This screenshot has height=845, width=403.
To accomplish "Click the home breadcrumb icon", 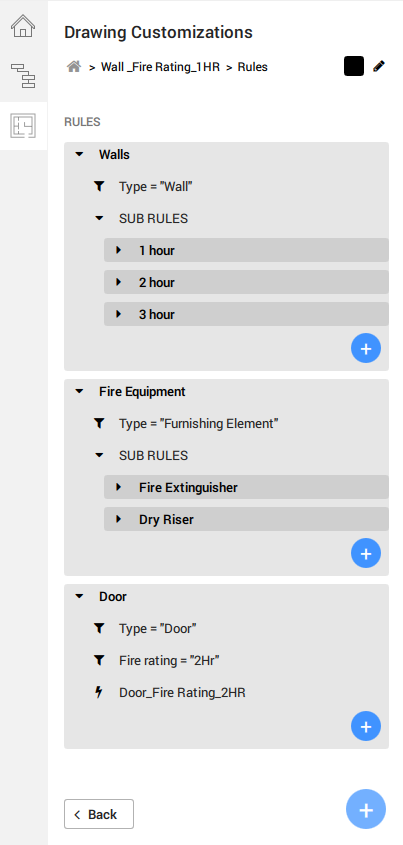I will pyautogui.click(x=74, y=67).
